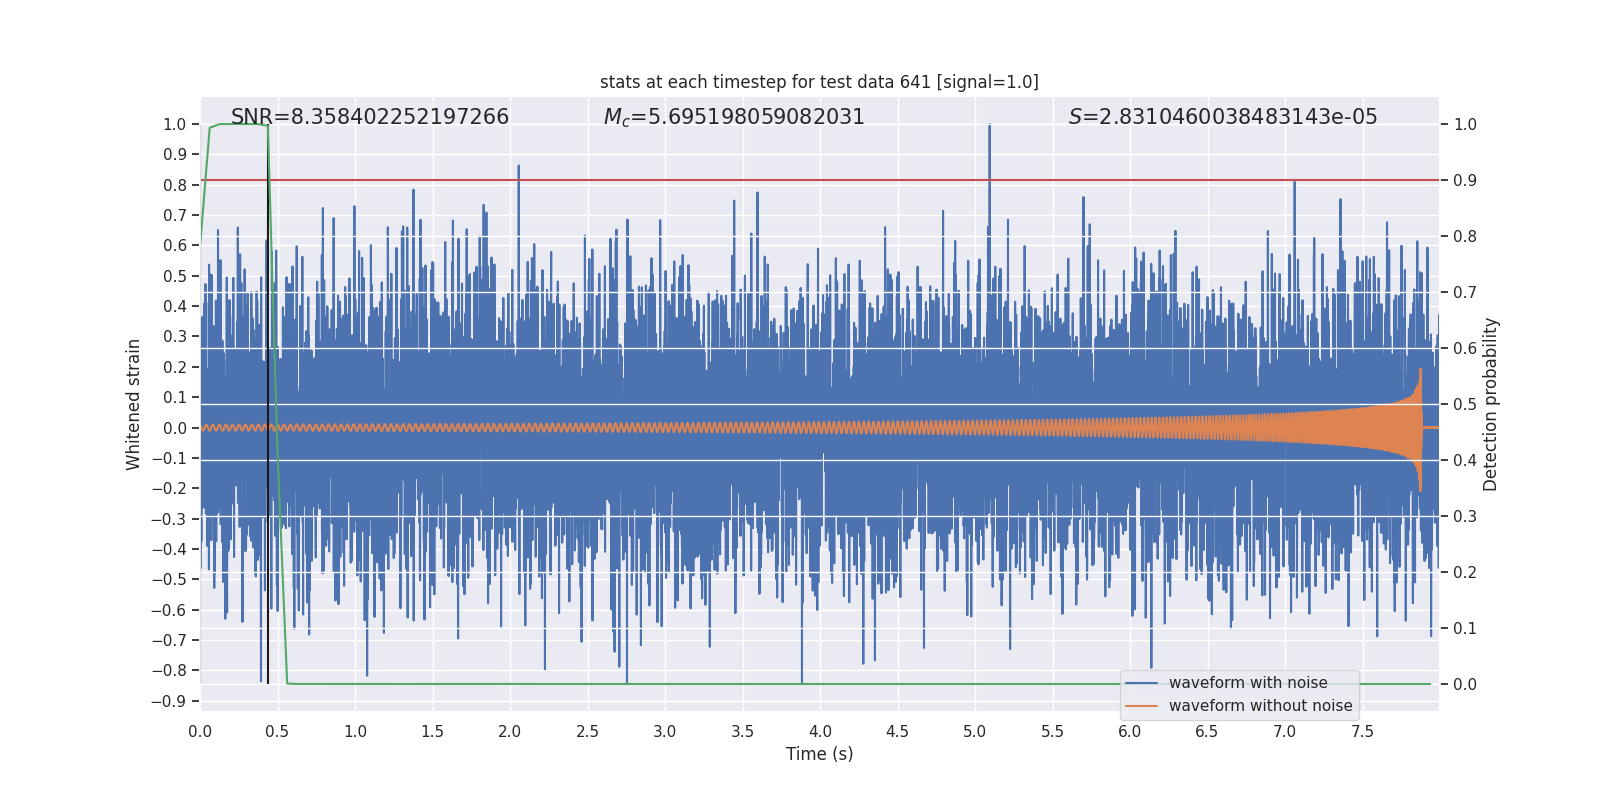Select the 3.5 tick on the Time axis
This screenshot has height=800, width=1600.
click(743, 731)
